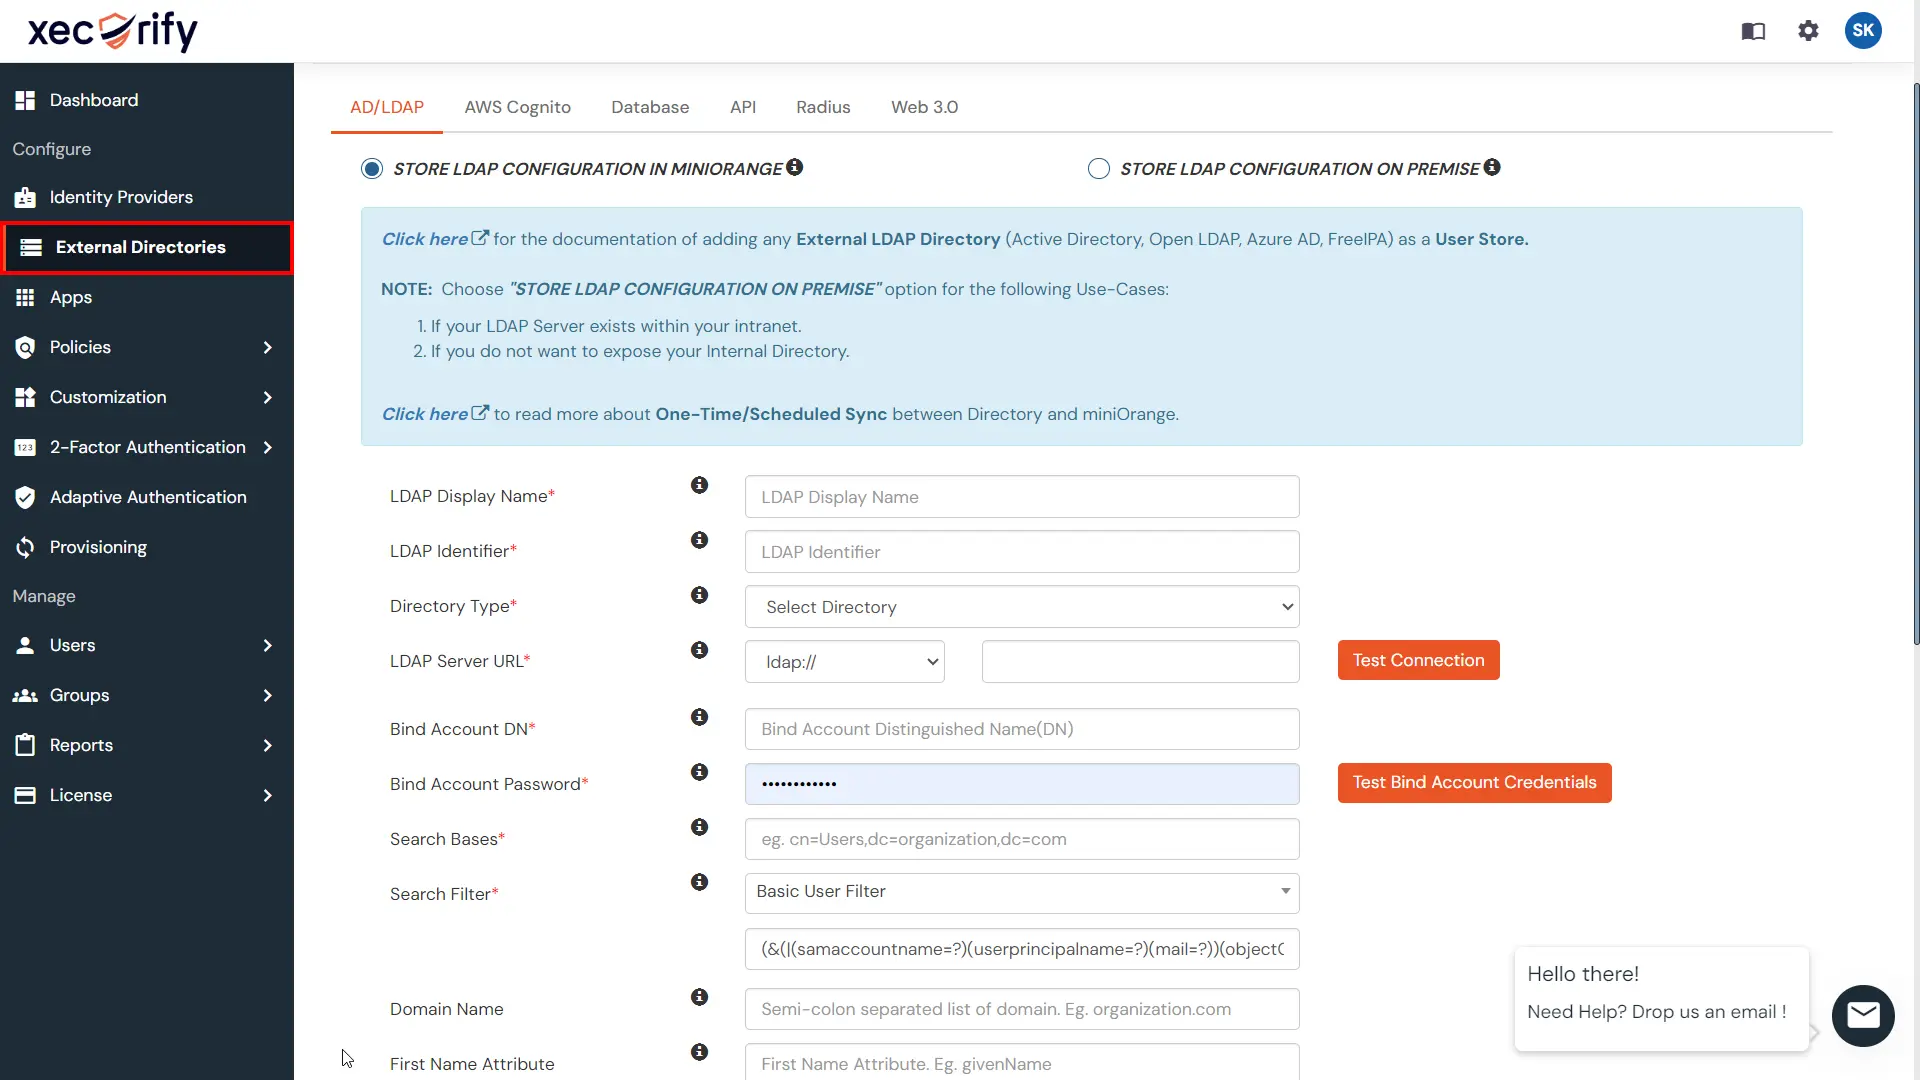Select Identity Providers in the sidebar
The height and width of the screenshot is (1080, 1920).
[121, 197]
